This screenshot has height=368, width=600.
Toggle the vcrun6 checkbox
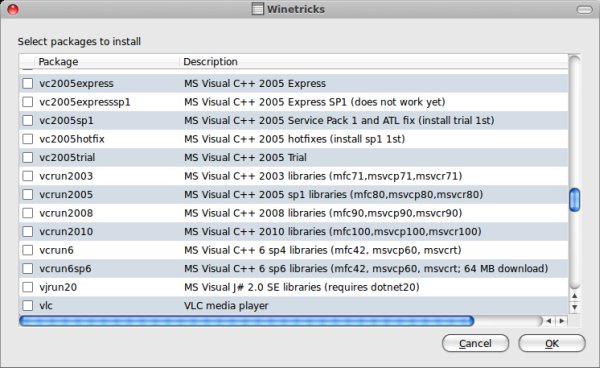point(28,250)
